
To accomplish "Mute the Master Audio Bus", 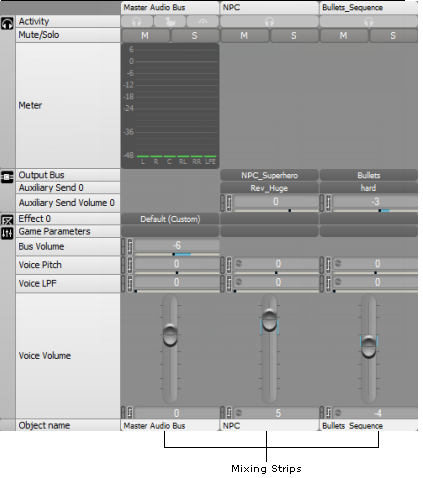I will (145, 36).
